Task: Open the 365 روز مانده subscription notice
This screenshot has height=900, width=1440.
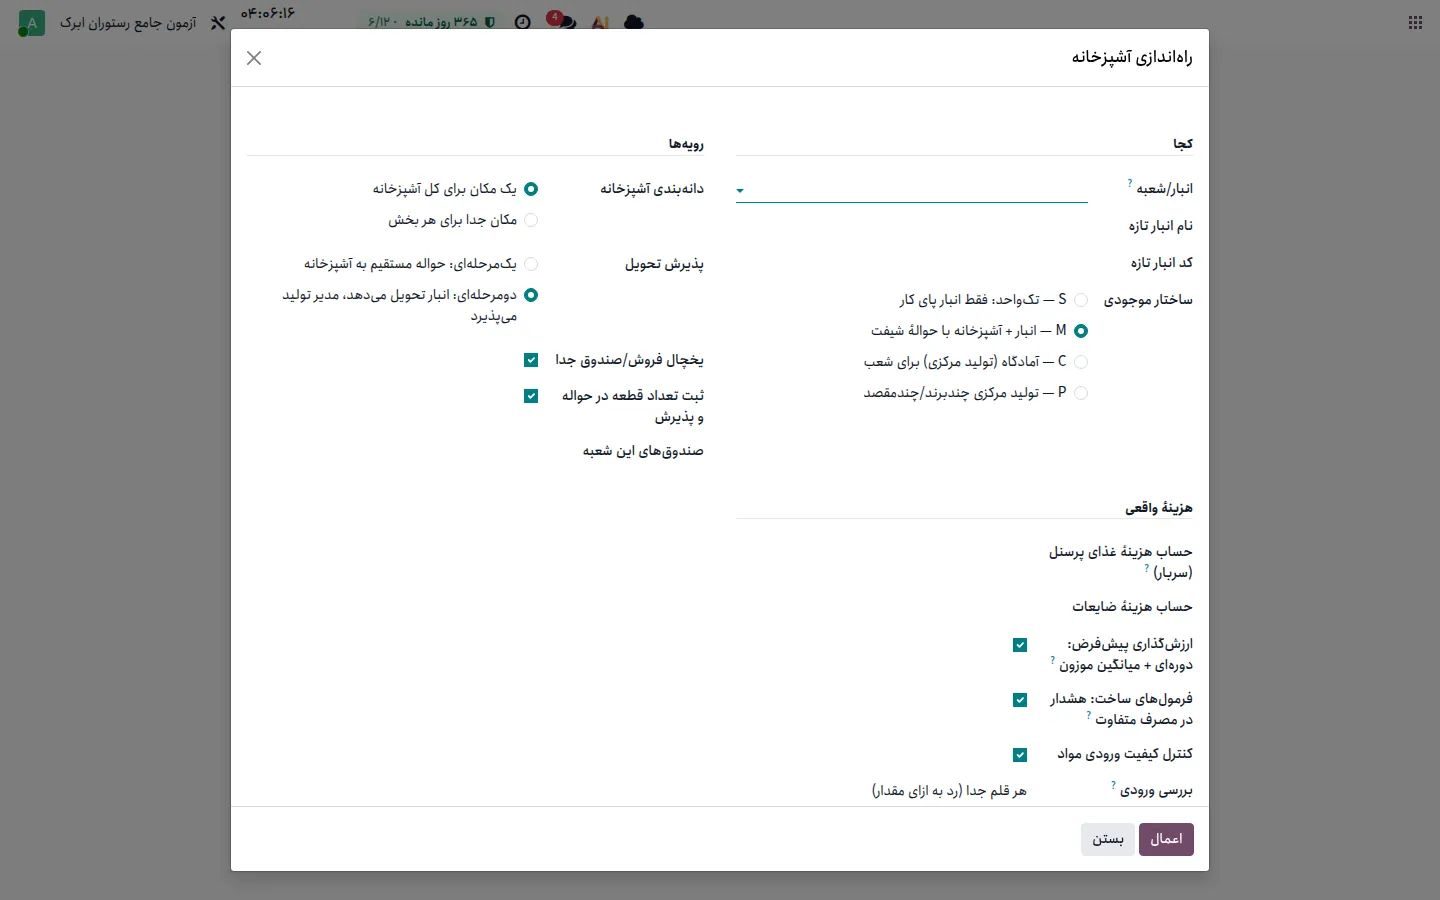Action: coord(431,21)
